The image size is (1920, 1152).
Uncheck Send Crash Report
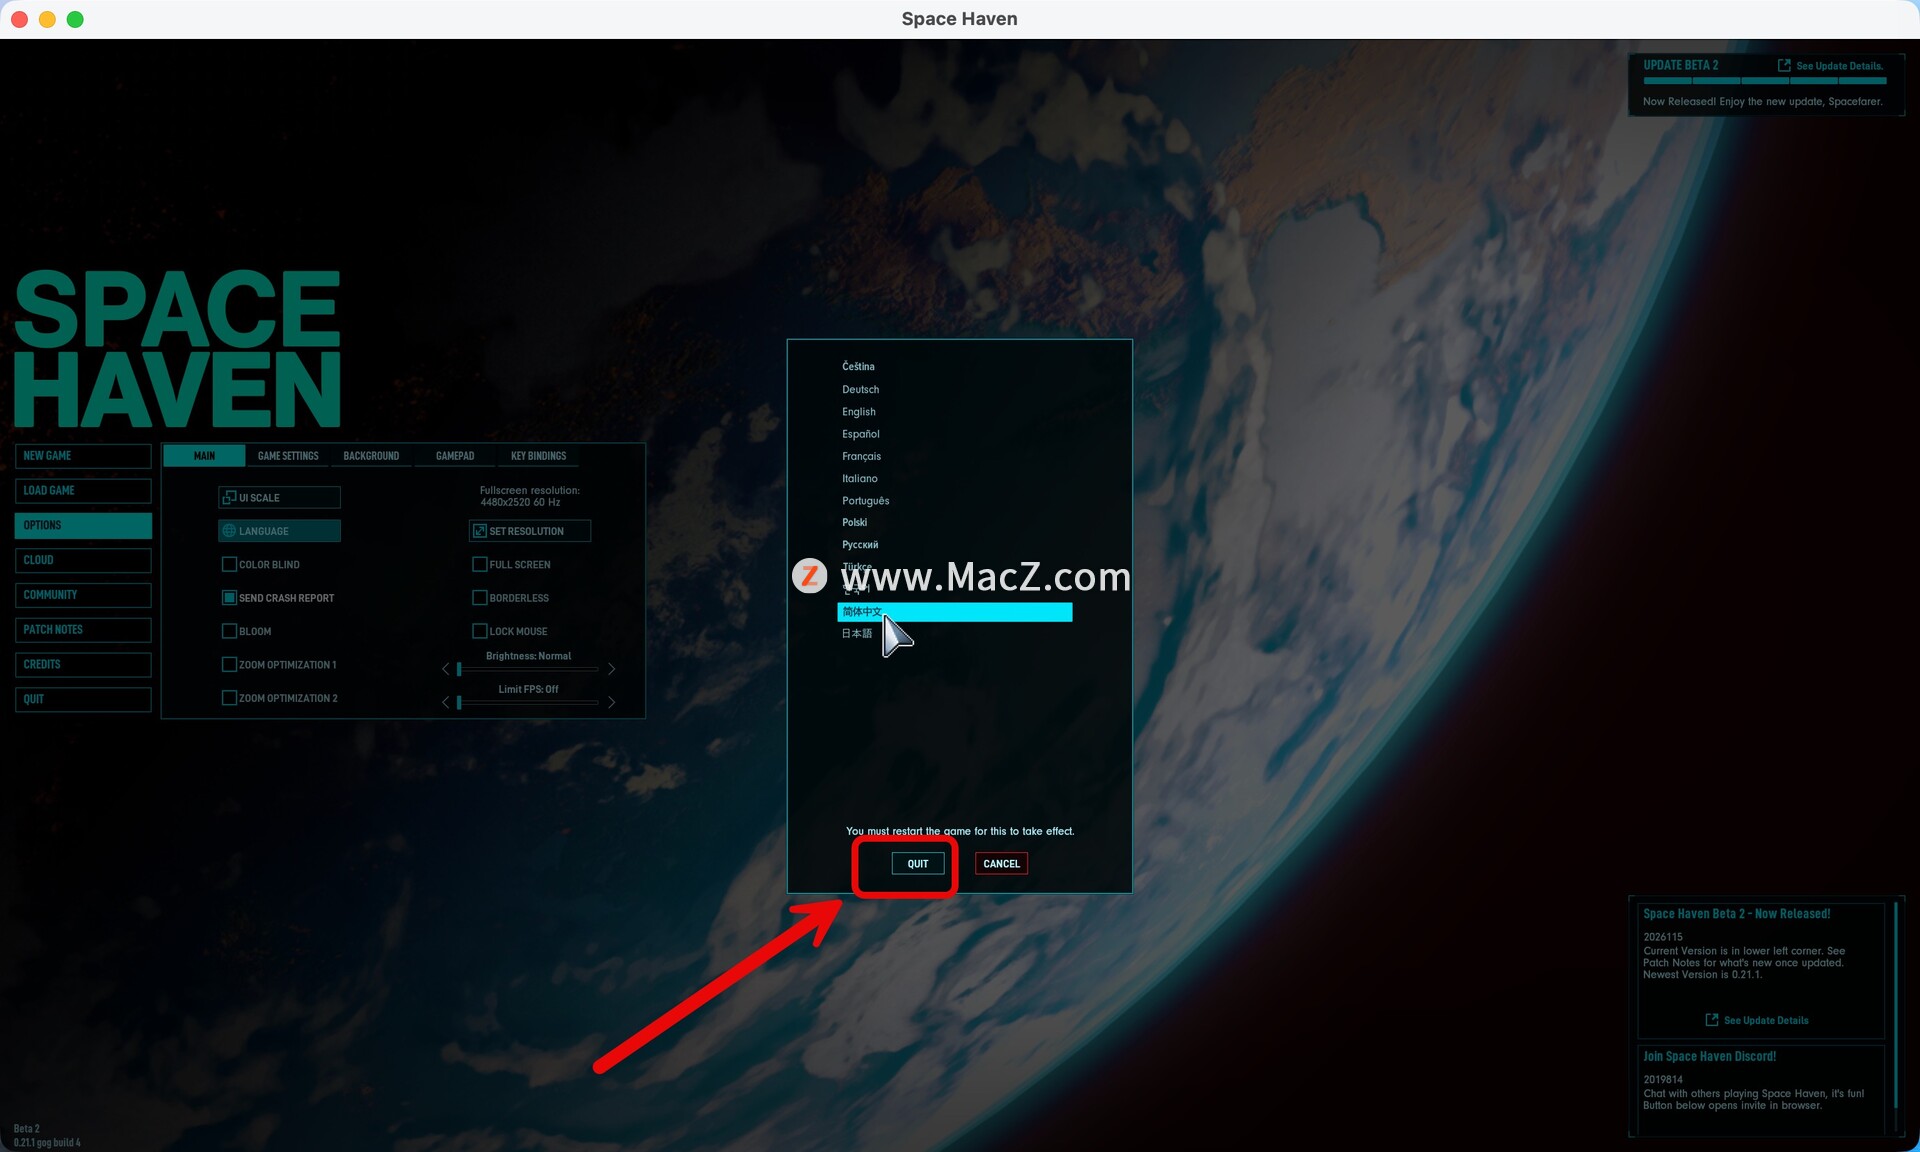coord(229,598)
